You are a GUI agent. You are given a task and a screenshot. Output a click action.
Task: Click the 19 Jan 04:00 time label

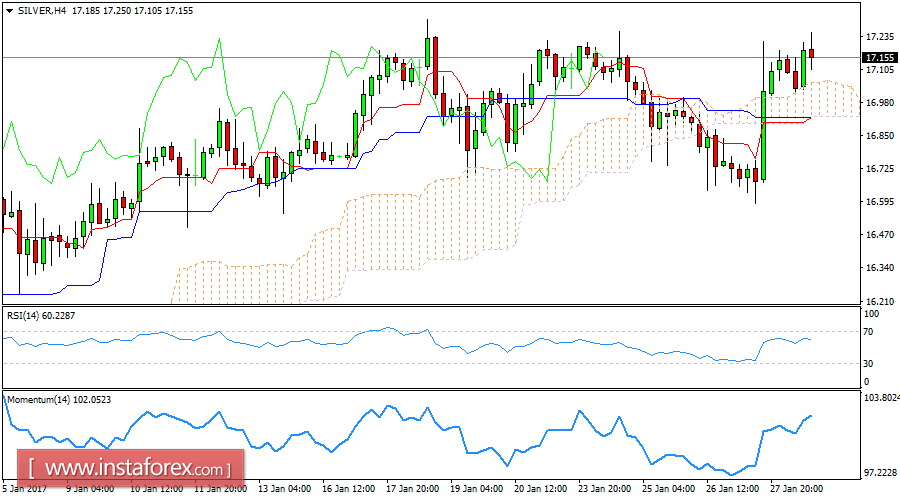(476, 489)
